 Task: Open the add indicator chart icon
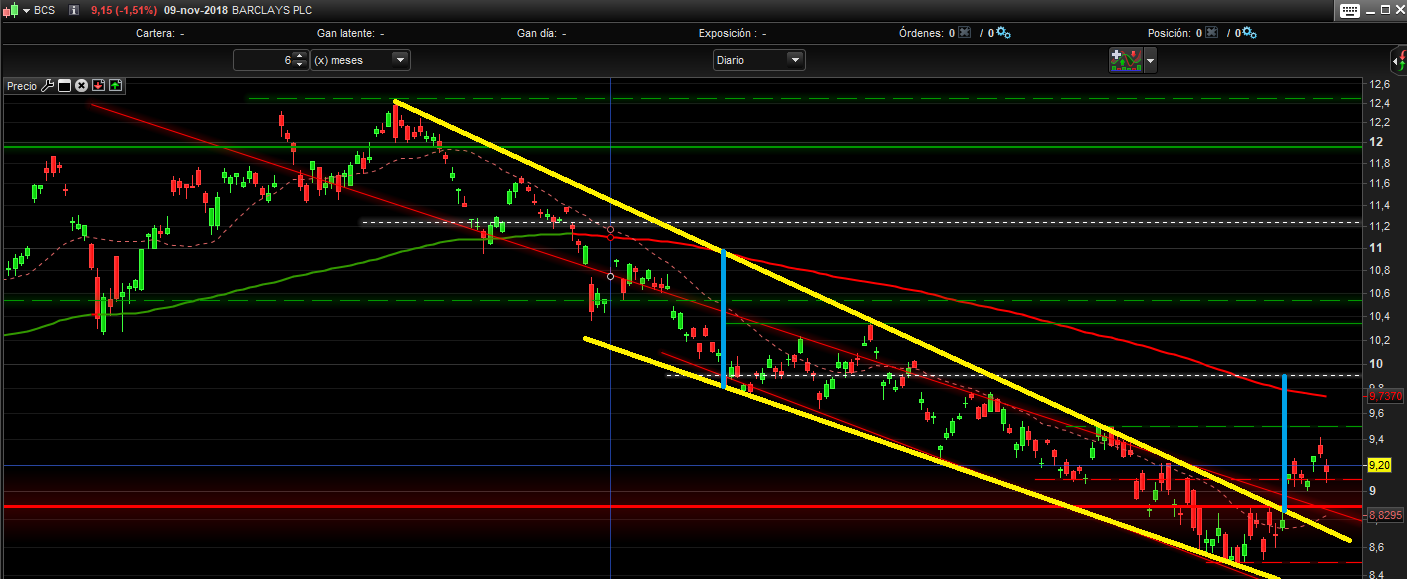tap(1125, 60)
